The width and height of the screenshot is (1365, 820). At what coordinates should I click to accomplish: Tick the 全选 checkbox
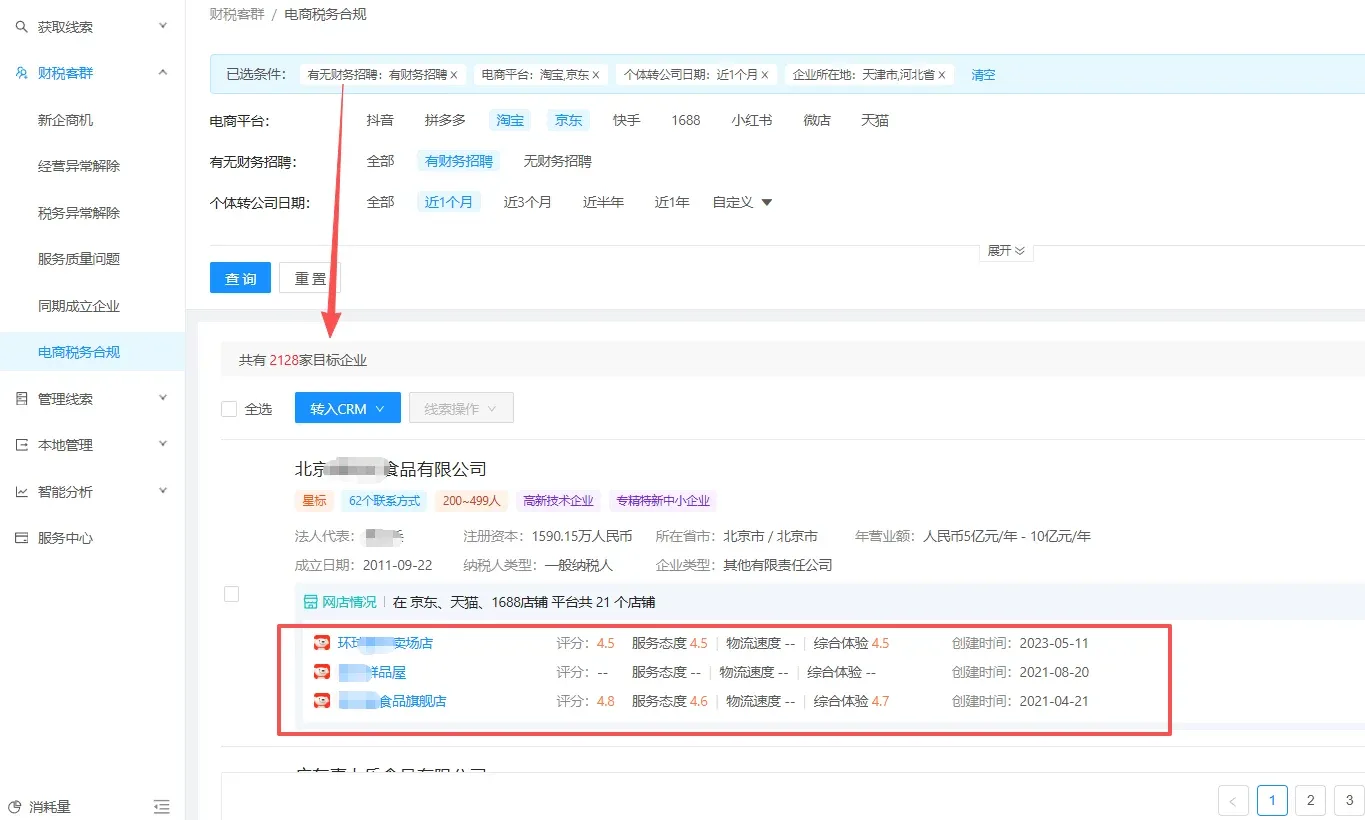point(229,409)
